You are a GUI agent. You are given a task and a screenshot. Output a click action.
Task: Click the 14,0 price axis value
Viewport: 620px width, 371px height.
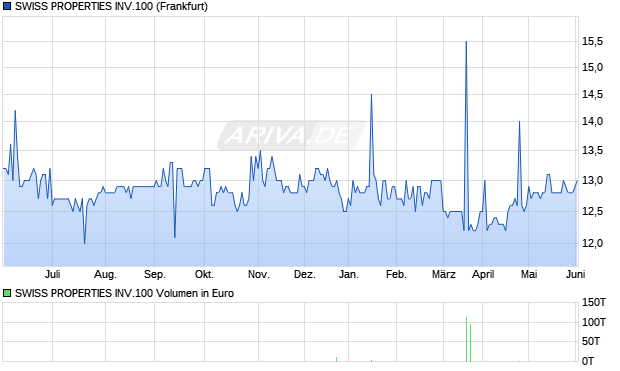[593, 121]
